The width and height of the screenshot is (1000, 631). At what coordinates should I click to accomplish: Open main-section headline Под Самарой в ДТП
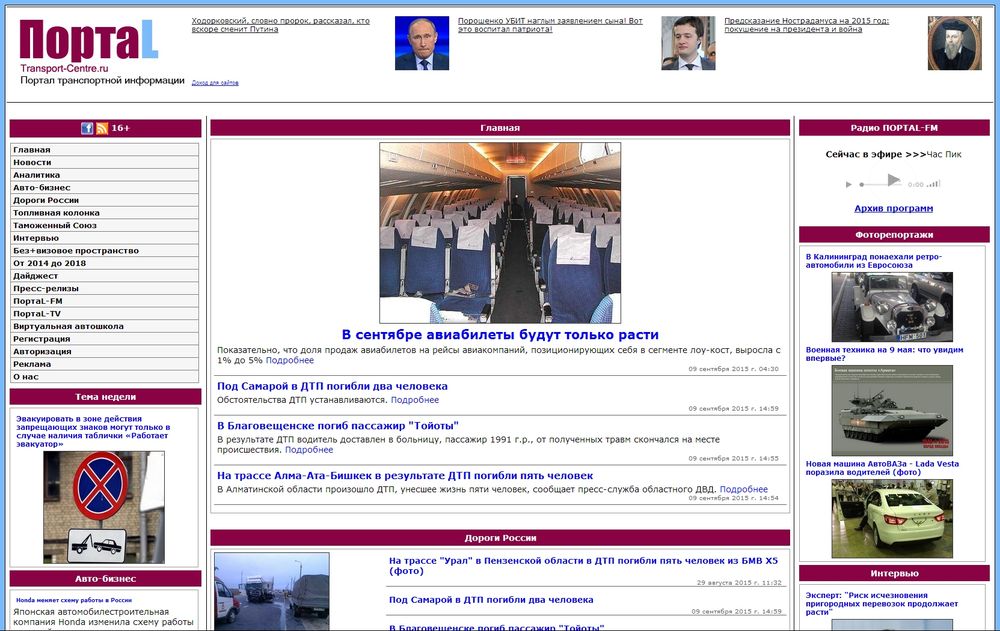click(332, 386)
